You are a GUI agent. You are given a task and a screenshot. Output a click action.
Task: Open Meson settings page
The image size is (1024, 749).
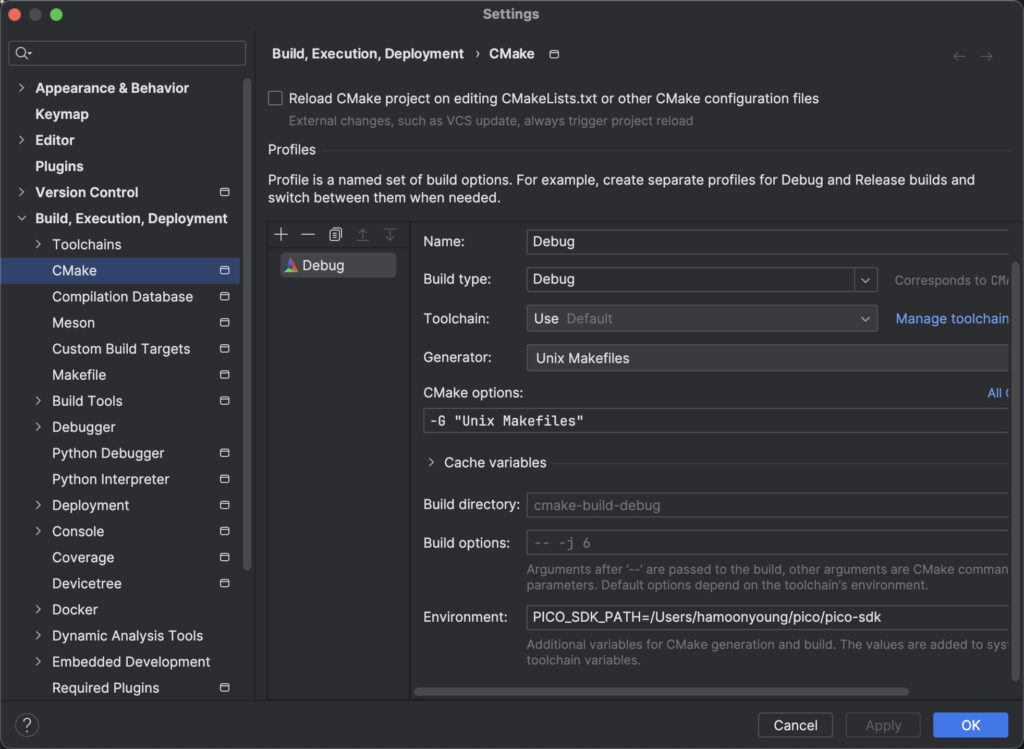(73, 323)
